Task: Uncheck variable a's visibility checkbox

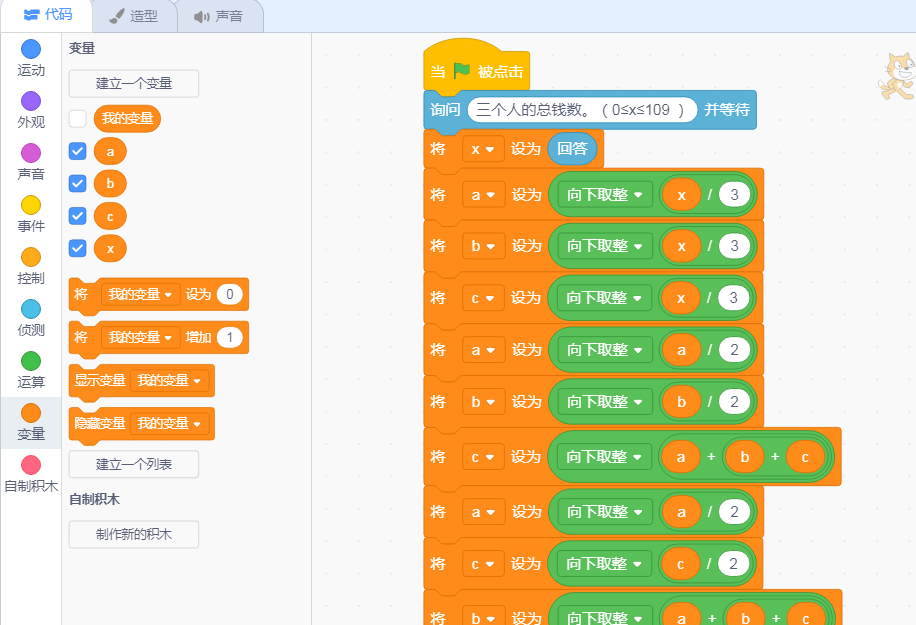Action: pos(77,151)
